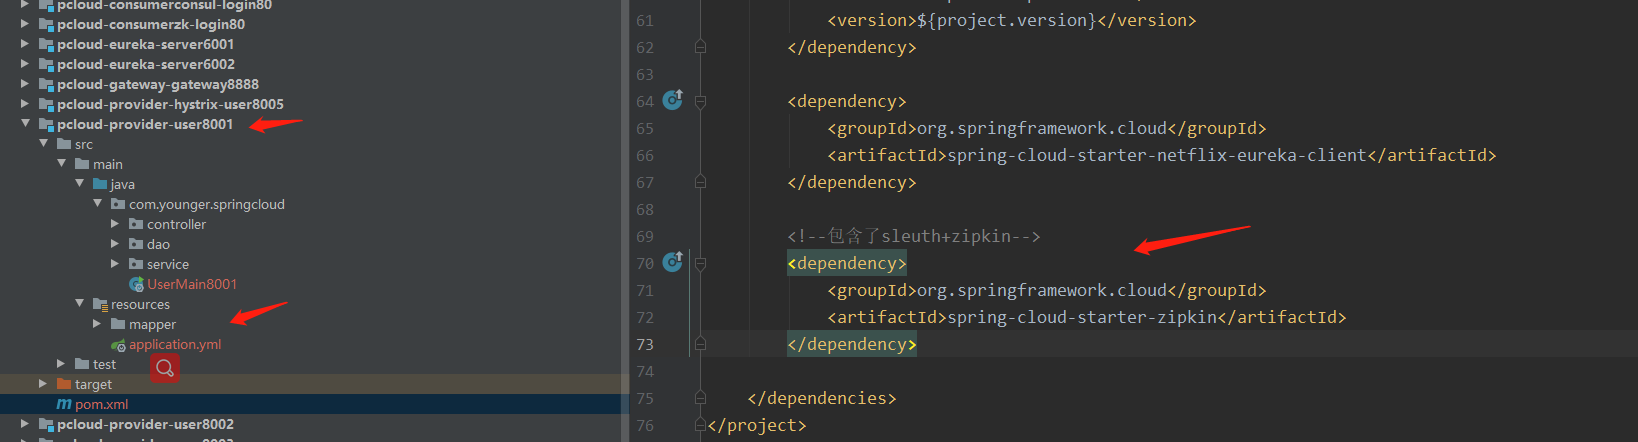Expand the pcloud-eureka-server6002 module
This screenshot has height=442, width=1638.
pos(25,64)
